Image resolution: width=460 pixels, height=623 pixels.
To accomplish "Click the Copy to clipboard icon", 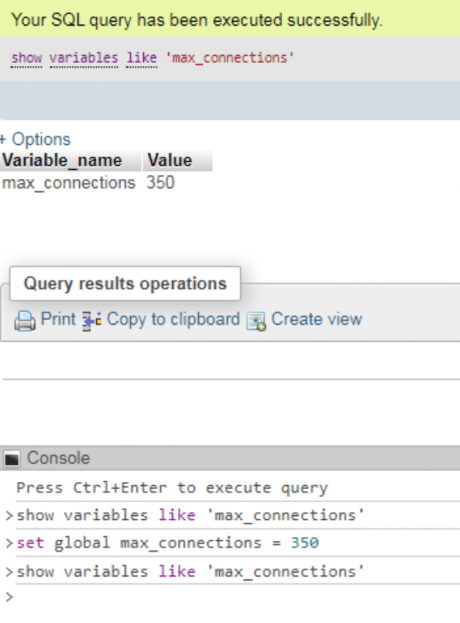I will point(92,321).
